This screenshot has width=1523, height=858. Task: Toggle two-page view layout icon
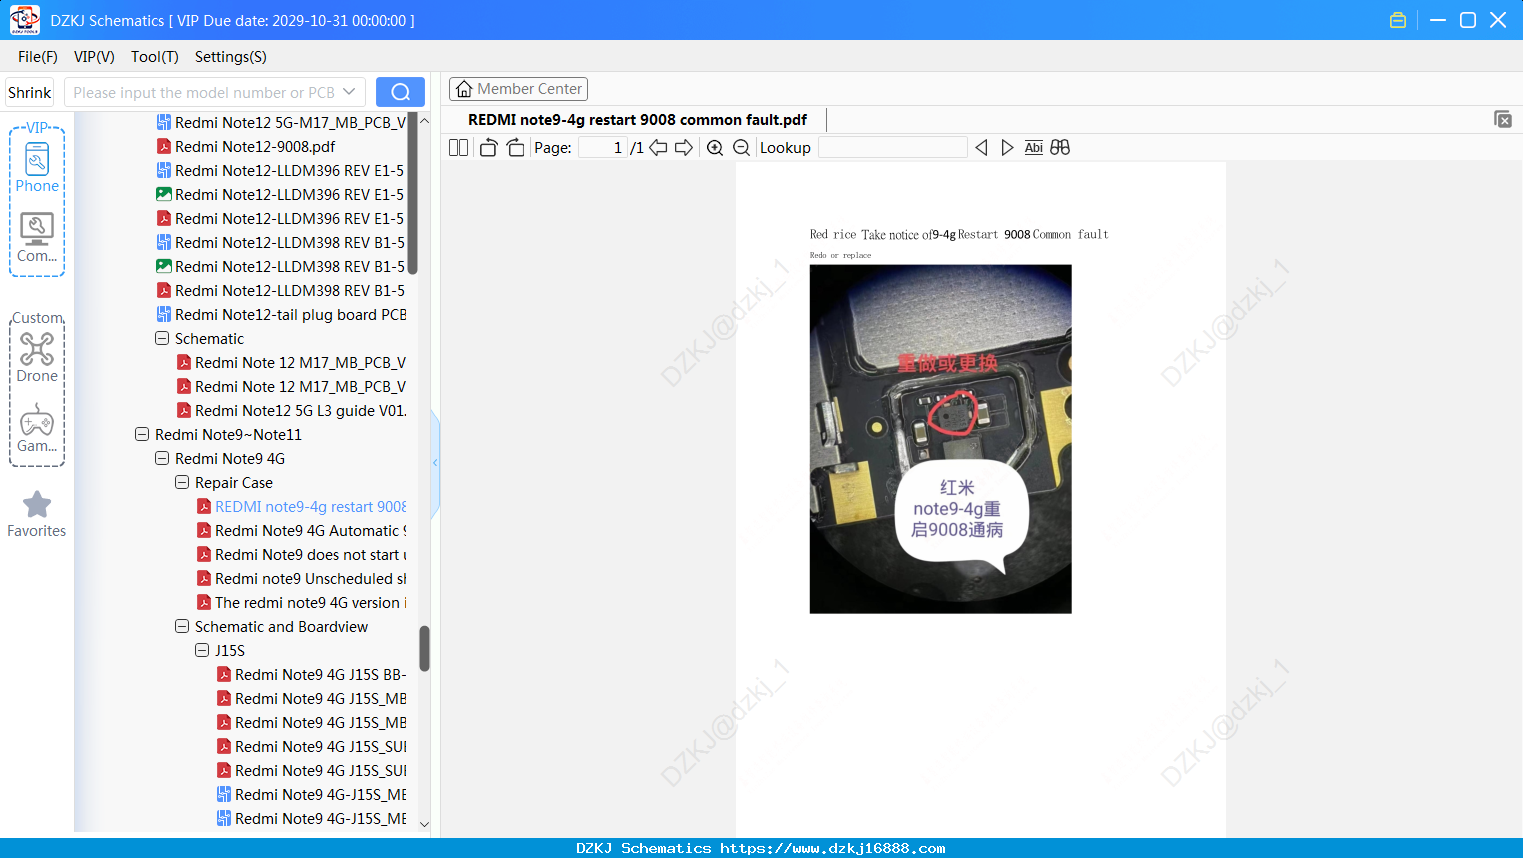coord(459,148)
